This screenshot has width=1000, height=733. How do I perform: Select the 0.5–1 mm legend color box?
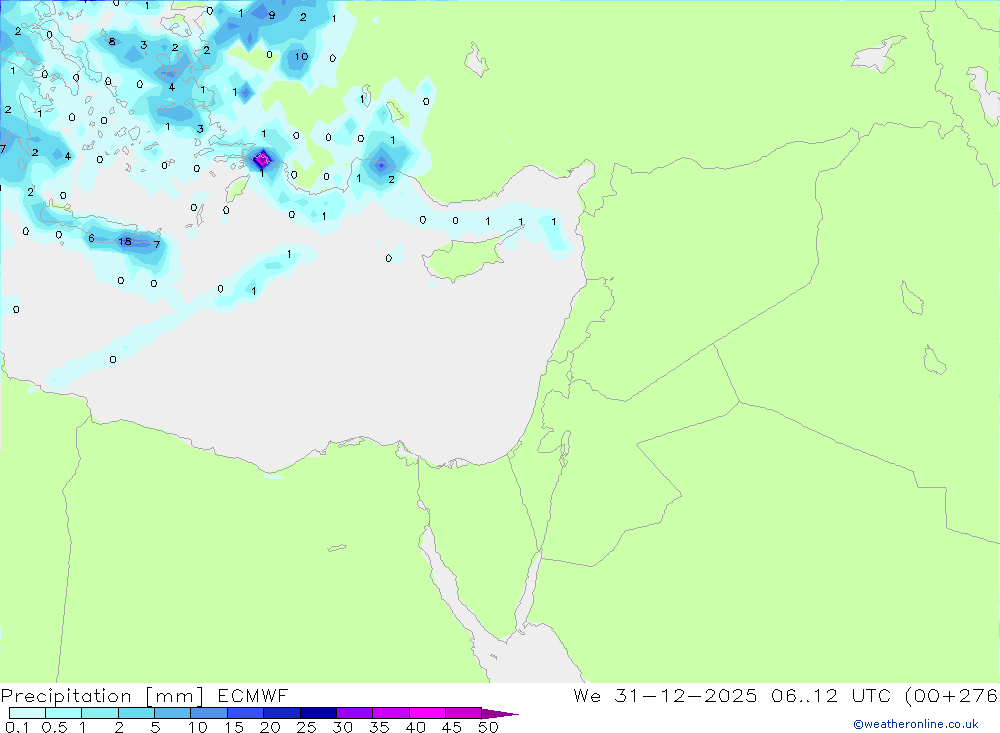tap(63, 713)
